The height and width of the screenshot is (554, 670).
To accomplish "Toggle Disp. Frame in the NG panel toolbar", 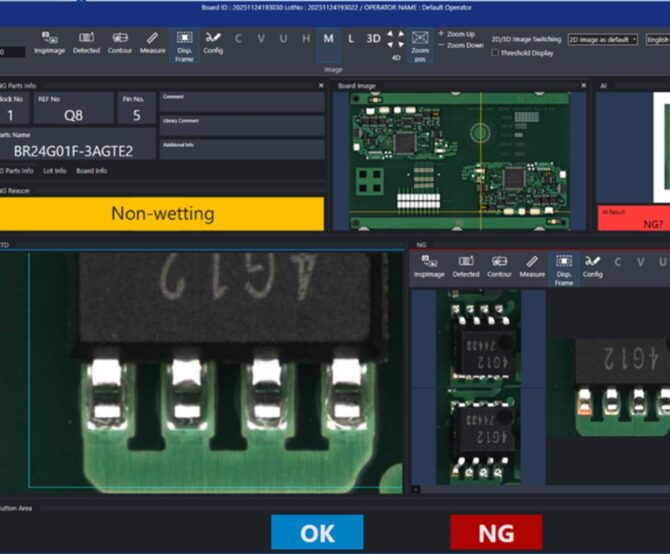I will tap(564, 270).
